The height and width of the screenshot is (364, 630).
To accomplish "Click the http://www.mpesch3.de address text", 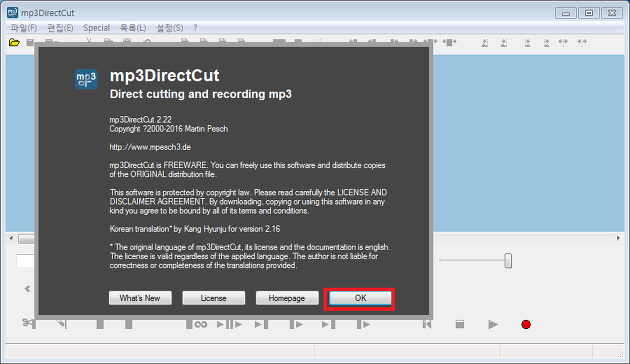I will pyautogui.click(x=150, y=147).
